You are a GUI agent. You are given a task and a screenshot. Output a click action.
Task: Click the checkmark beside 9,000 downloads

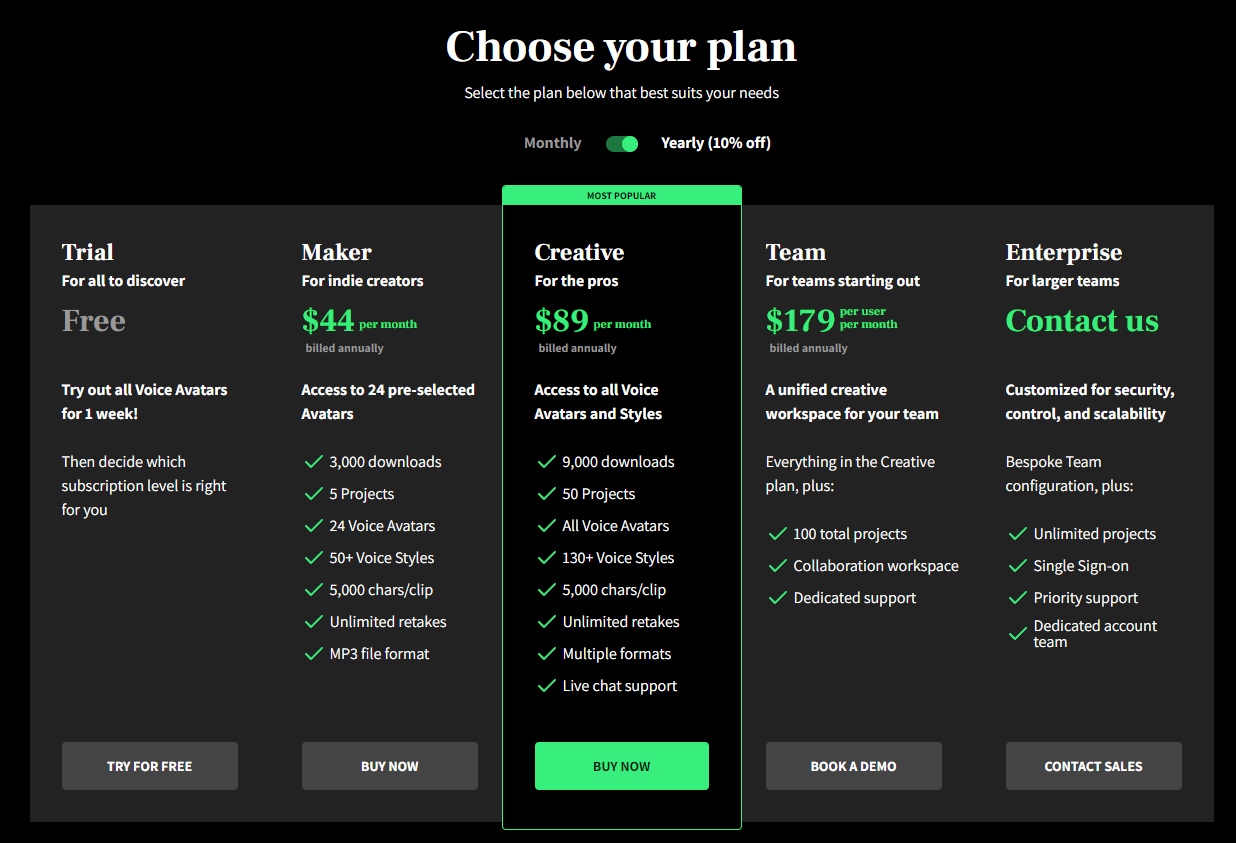[x=546, y=462]
